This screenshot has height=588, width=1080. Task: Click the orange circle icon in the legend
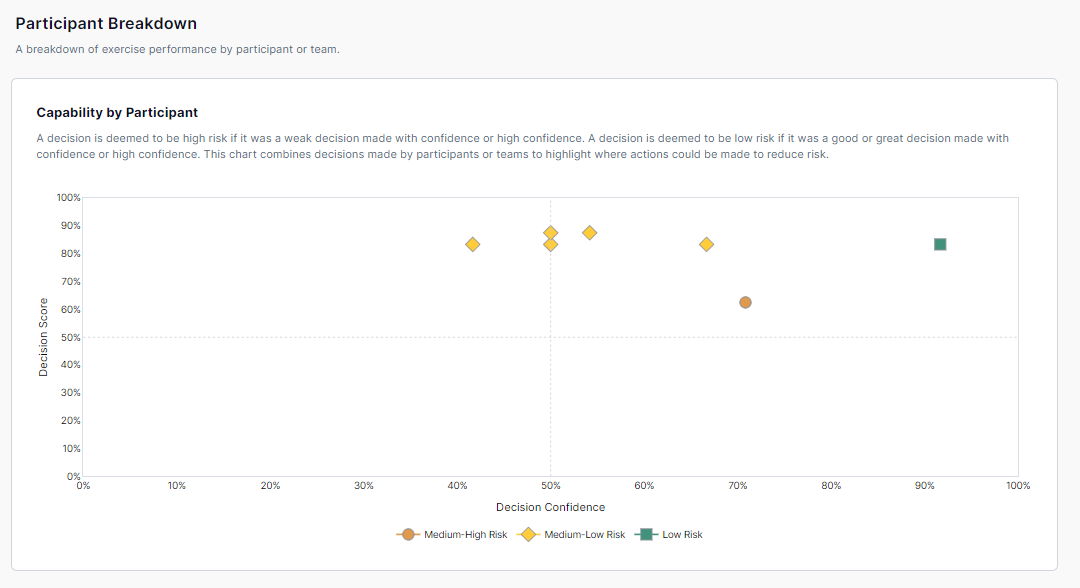click(408, 535)
